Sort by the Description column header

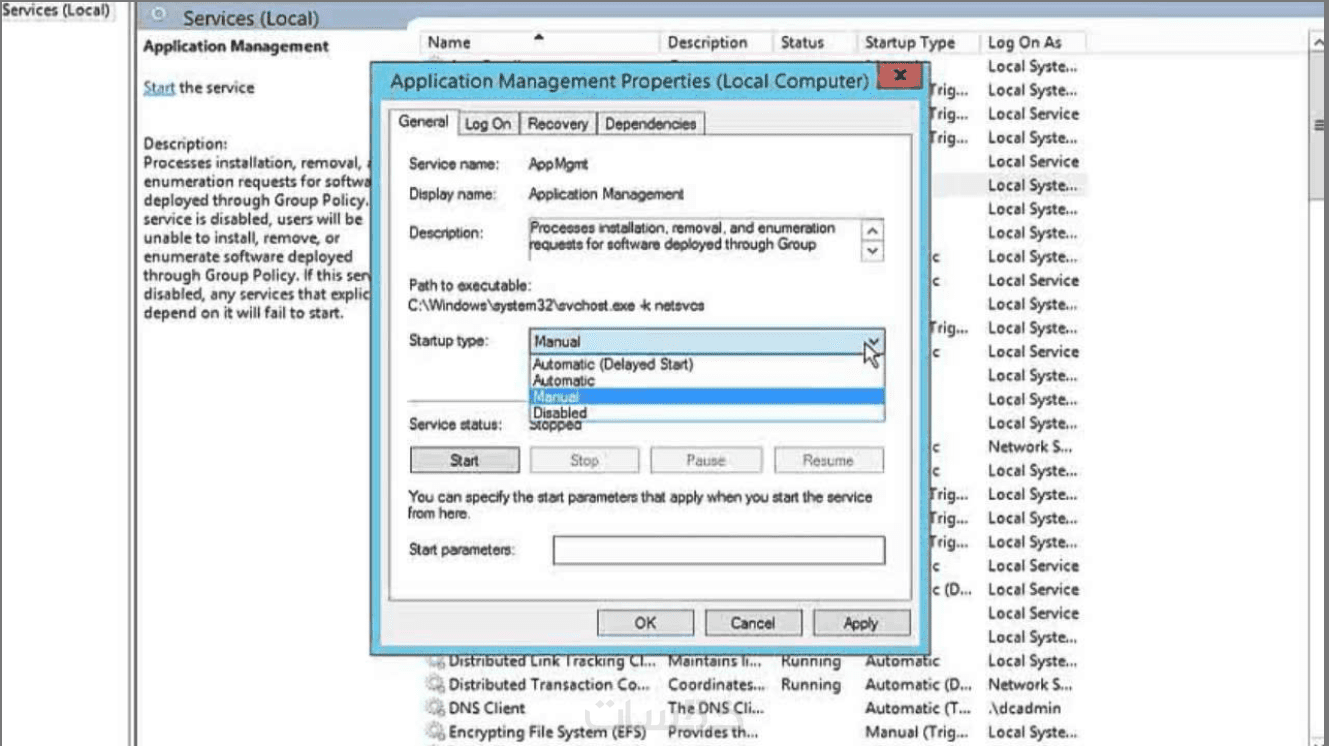pos(716,43)
